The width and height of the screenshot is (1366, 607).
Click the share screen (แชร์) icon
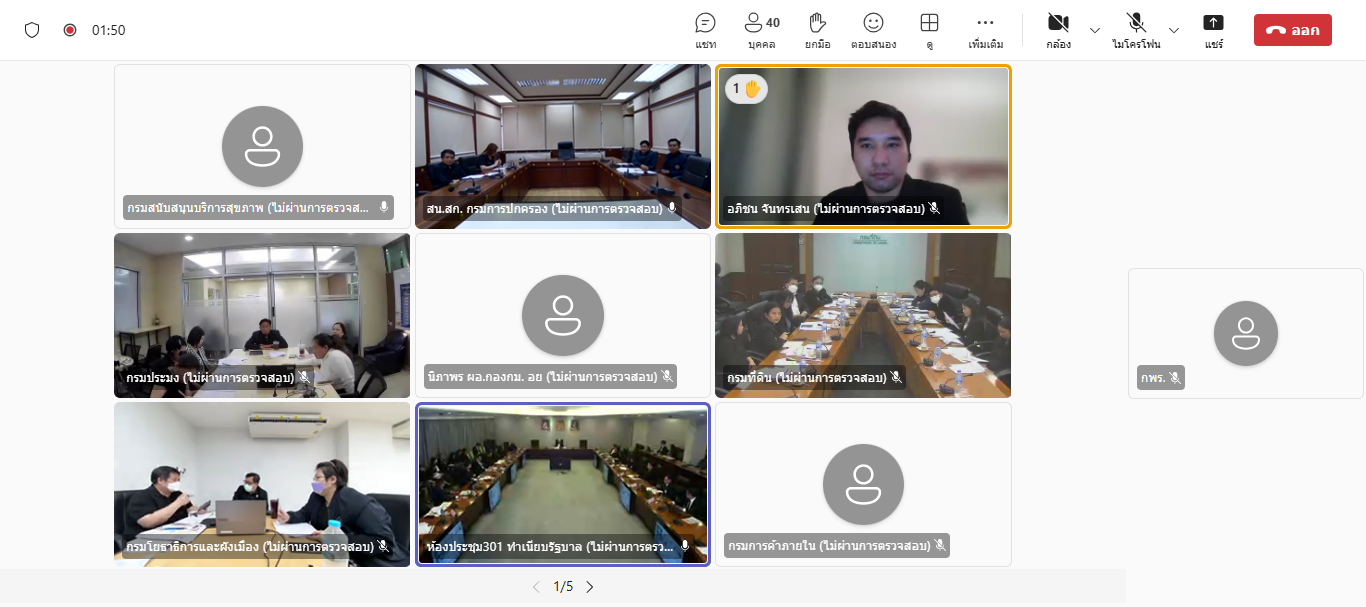coord(1213,24)
